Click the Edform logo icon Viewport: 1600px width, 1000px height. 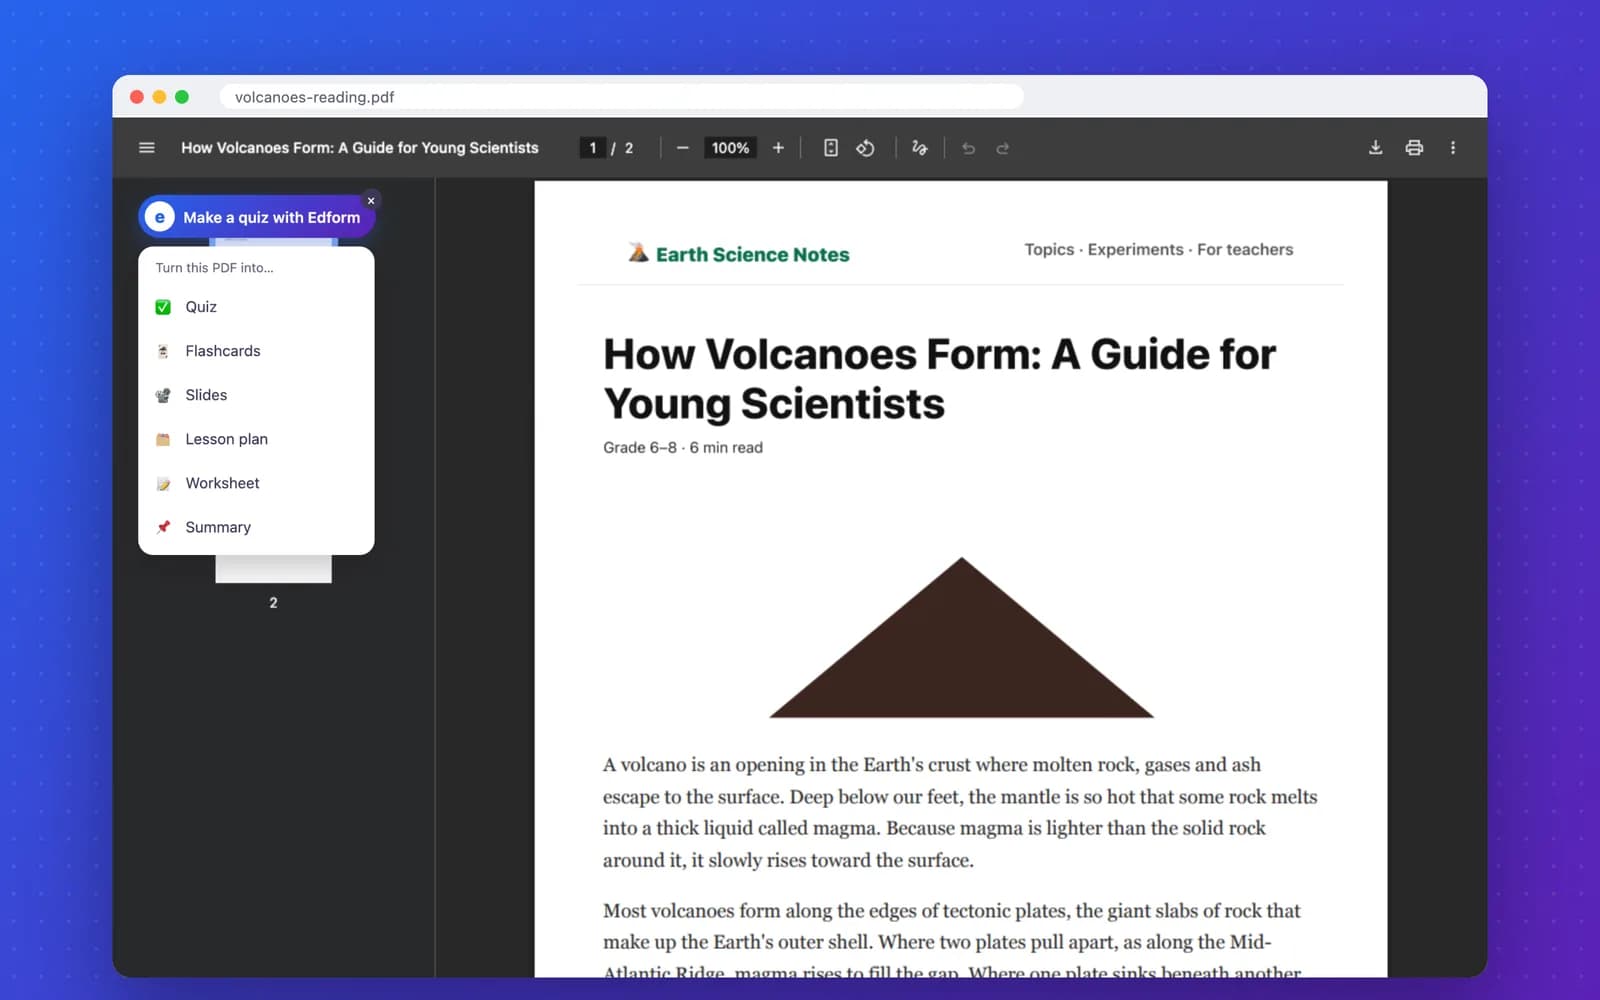coord(160,217)
